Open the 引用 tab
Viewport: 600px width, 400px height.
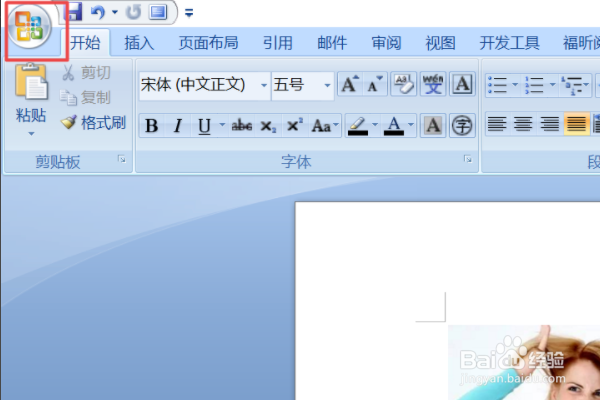pos(278,42)
